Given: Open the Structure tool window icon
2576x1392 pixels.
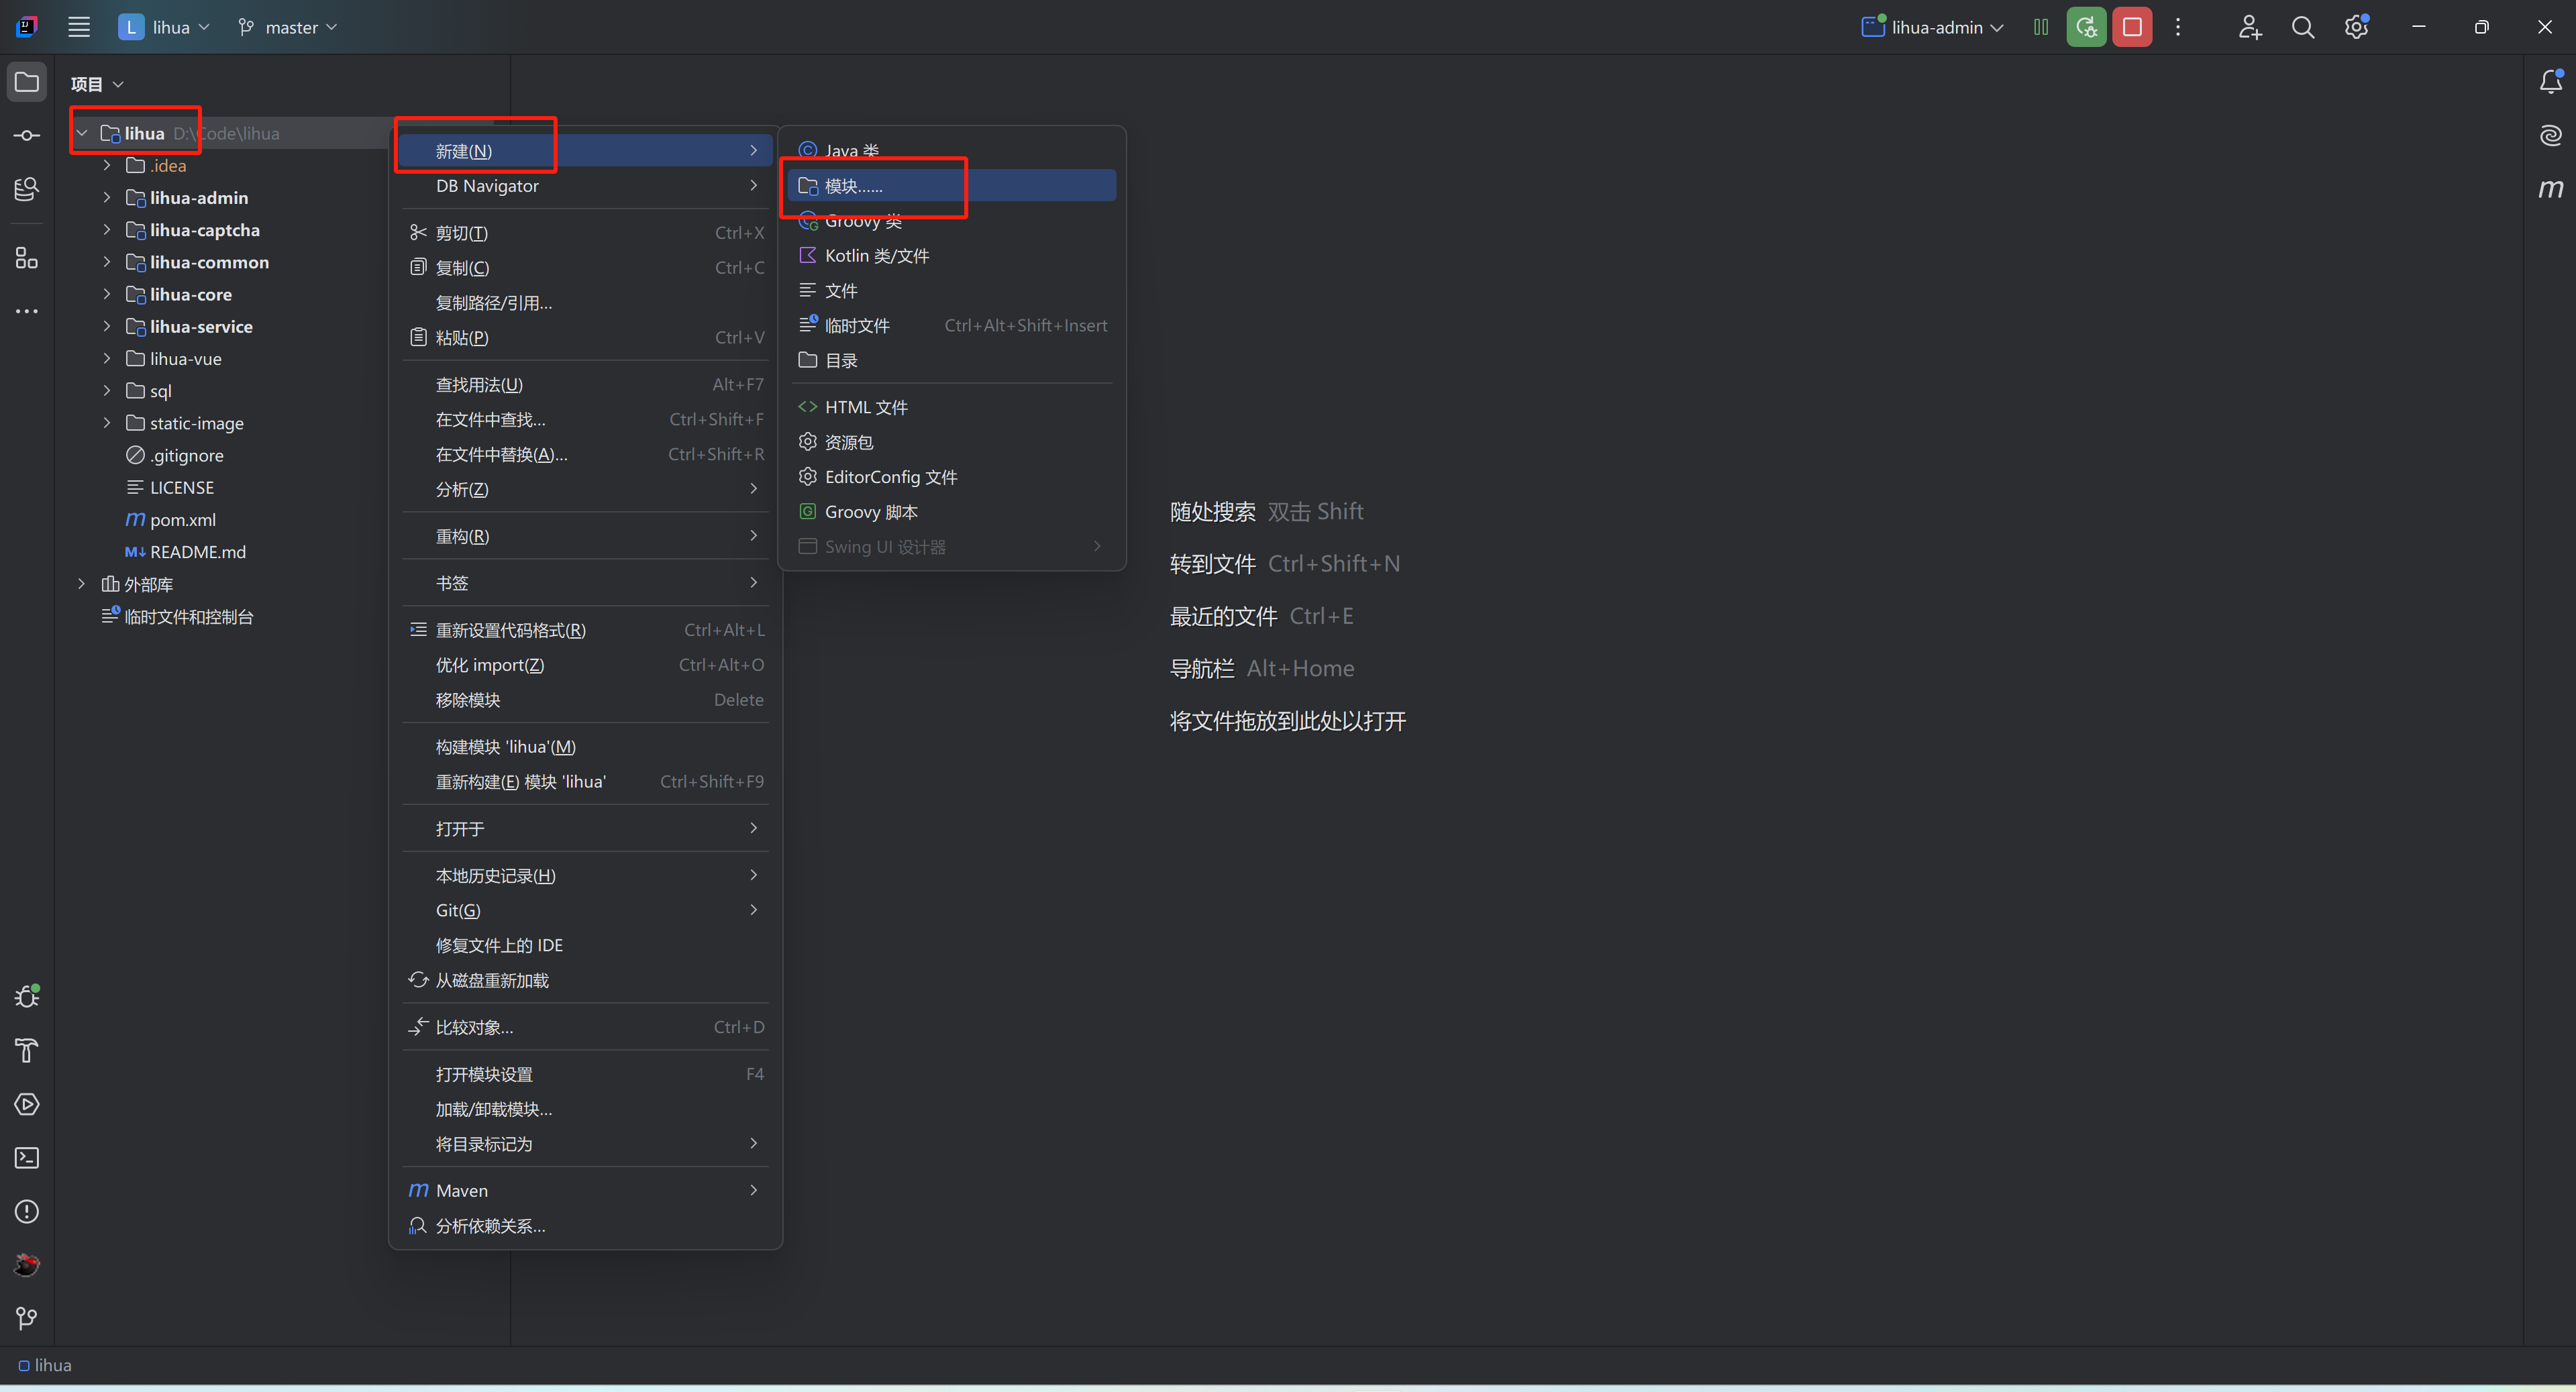Looking at the screenshot, I should (27, 258).
